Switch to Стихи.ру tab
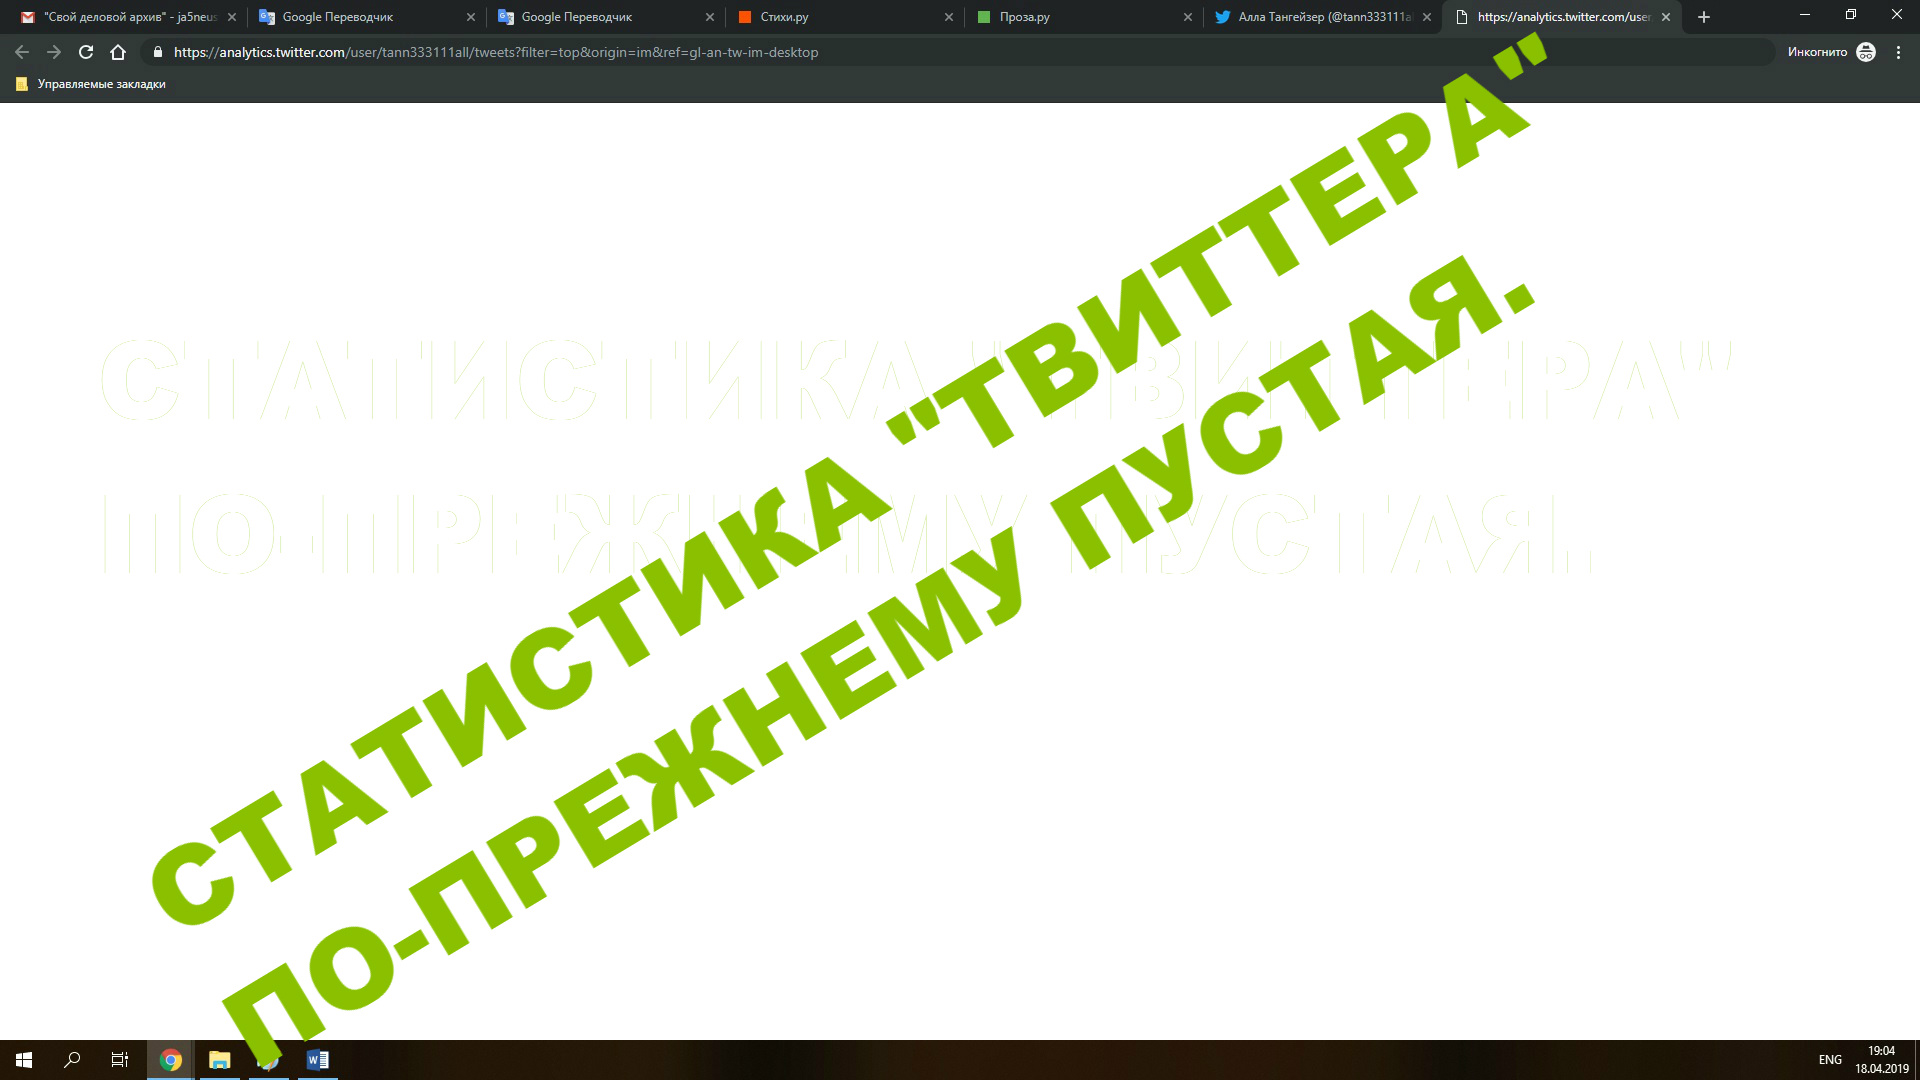The height and width of the screenshot is (1080, 1920). pyautogui.click(x=845, y=17)
